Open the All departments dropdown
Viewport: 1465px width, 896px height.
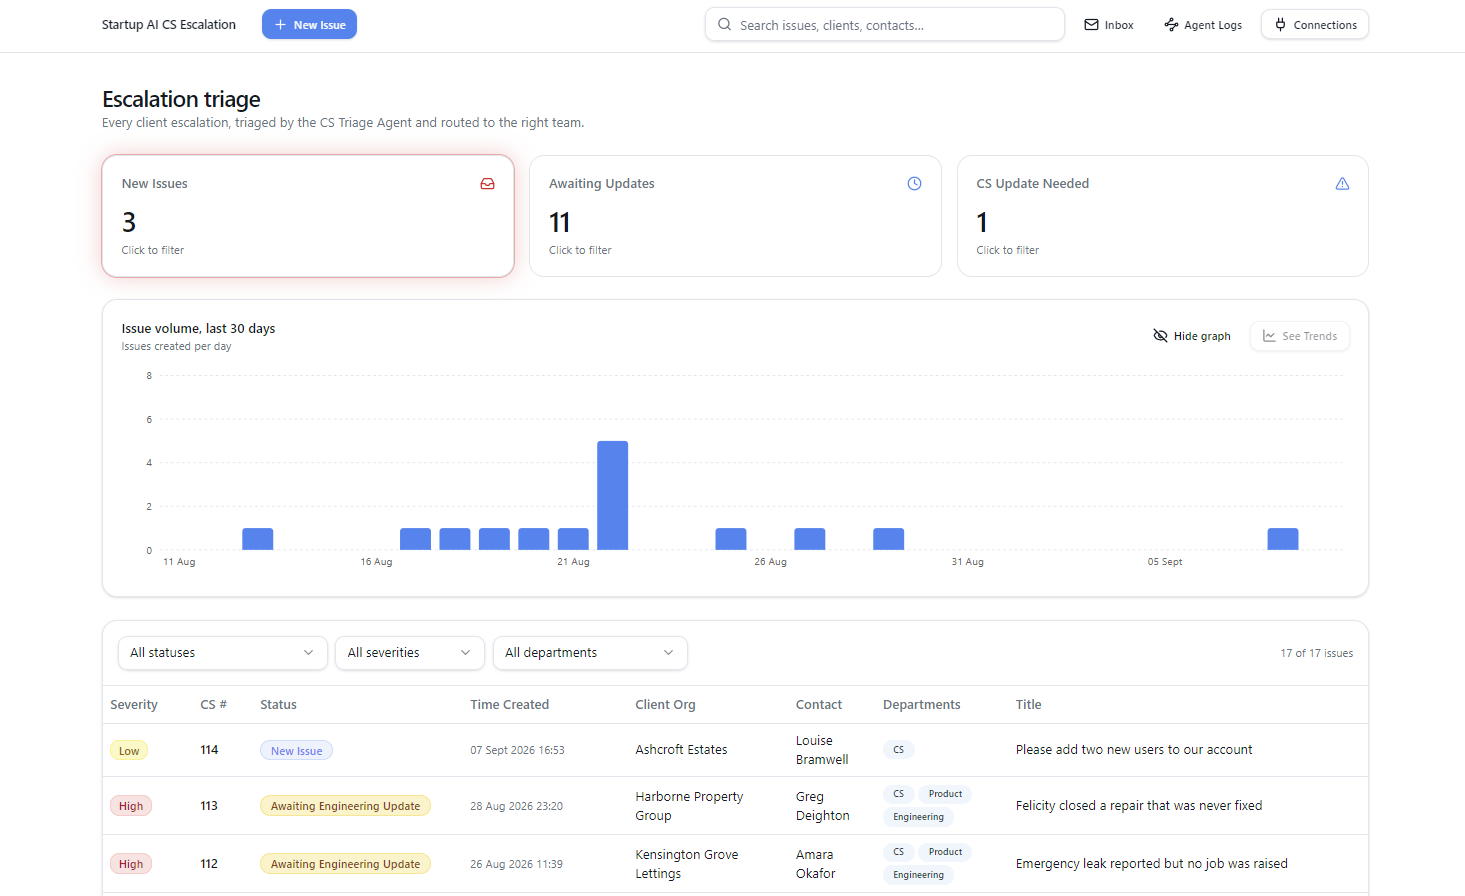click(590, 653)
